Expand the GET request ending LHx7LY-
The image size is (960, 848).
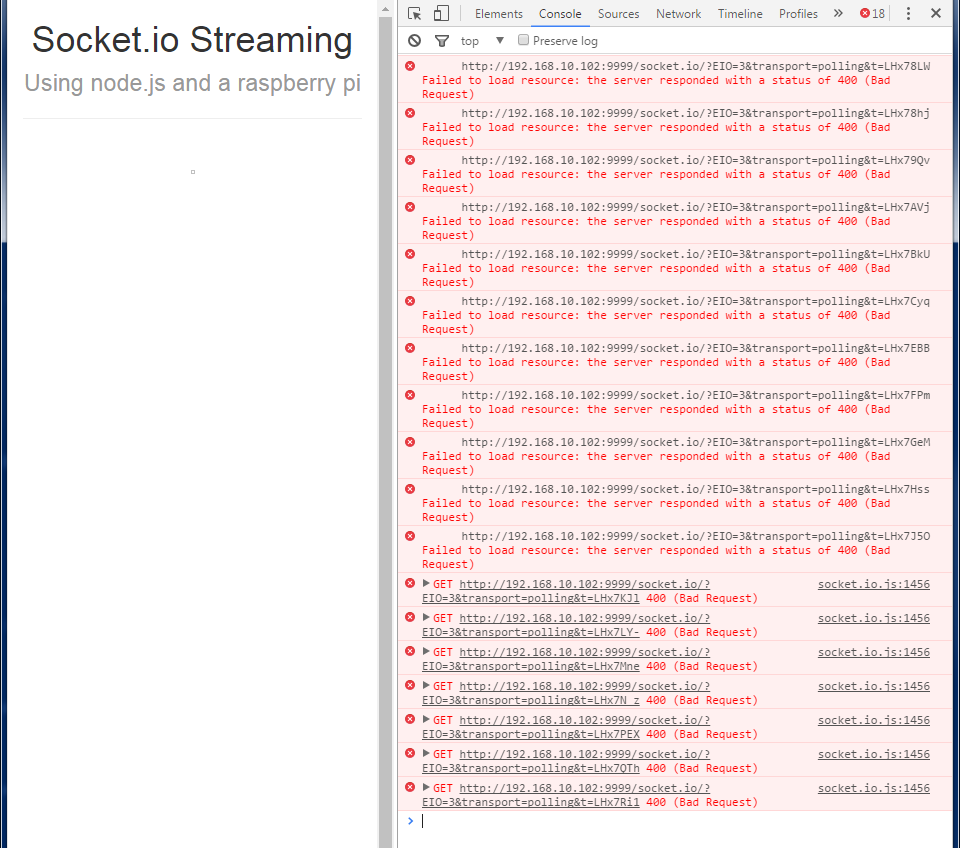426,618
